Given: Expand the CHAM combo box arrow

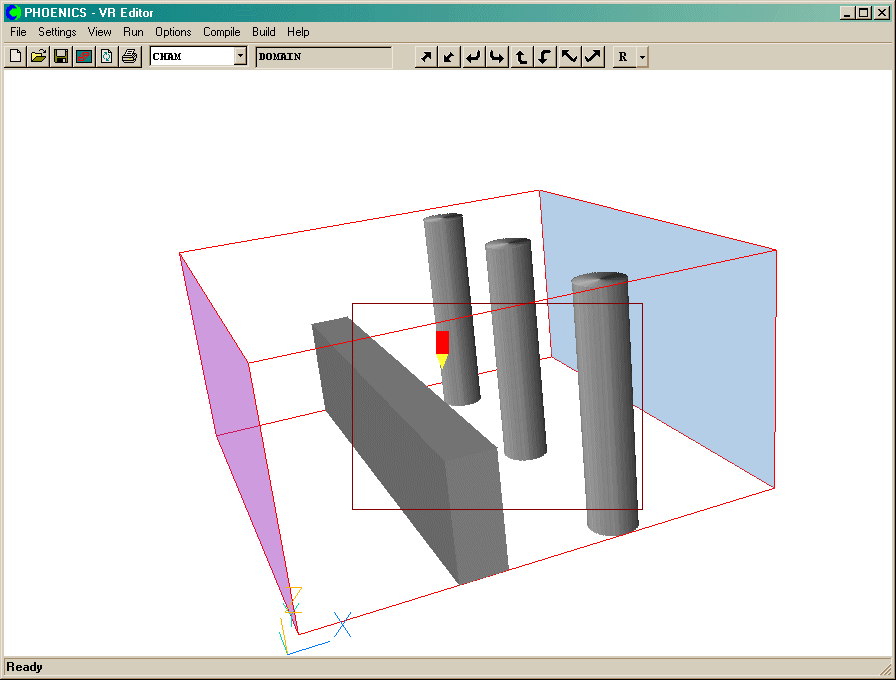Looking at the screenshot, I should tap(240, 57).
